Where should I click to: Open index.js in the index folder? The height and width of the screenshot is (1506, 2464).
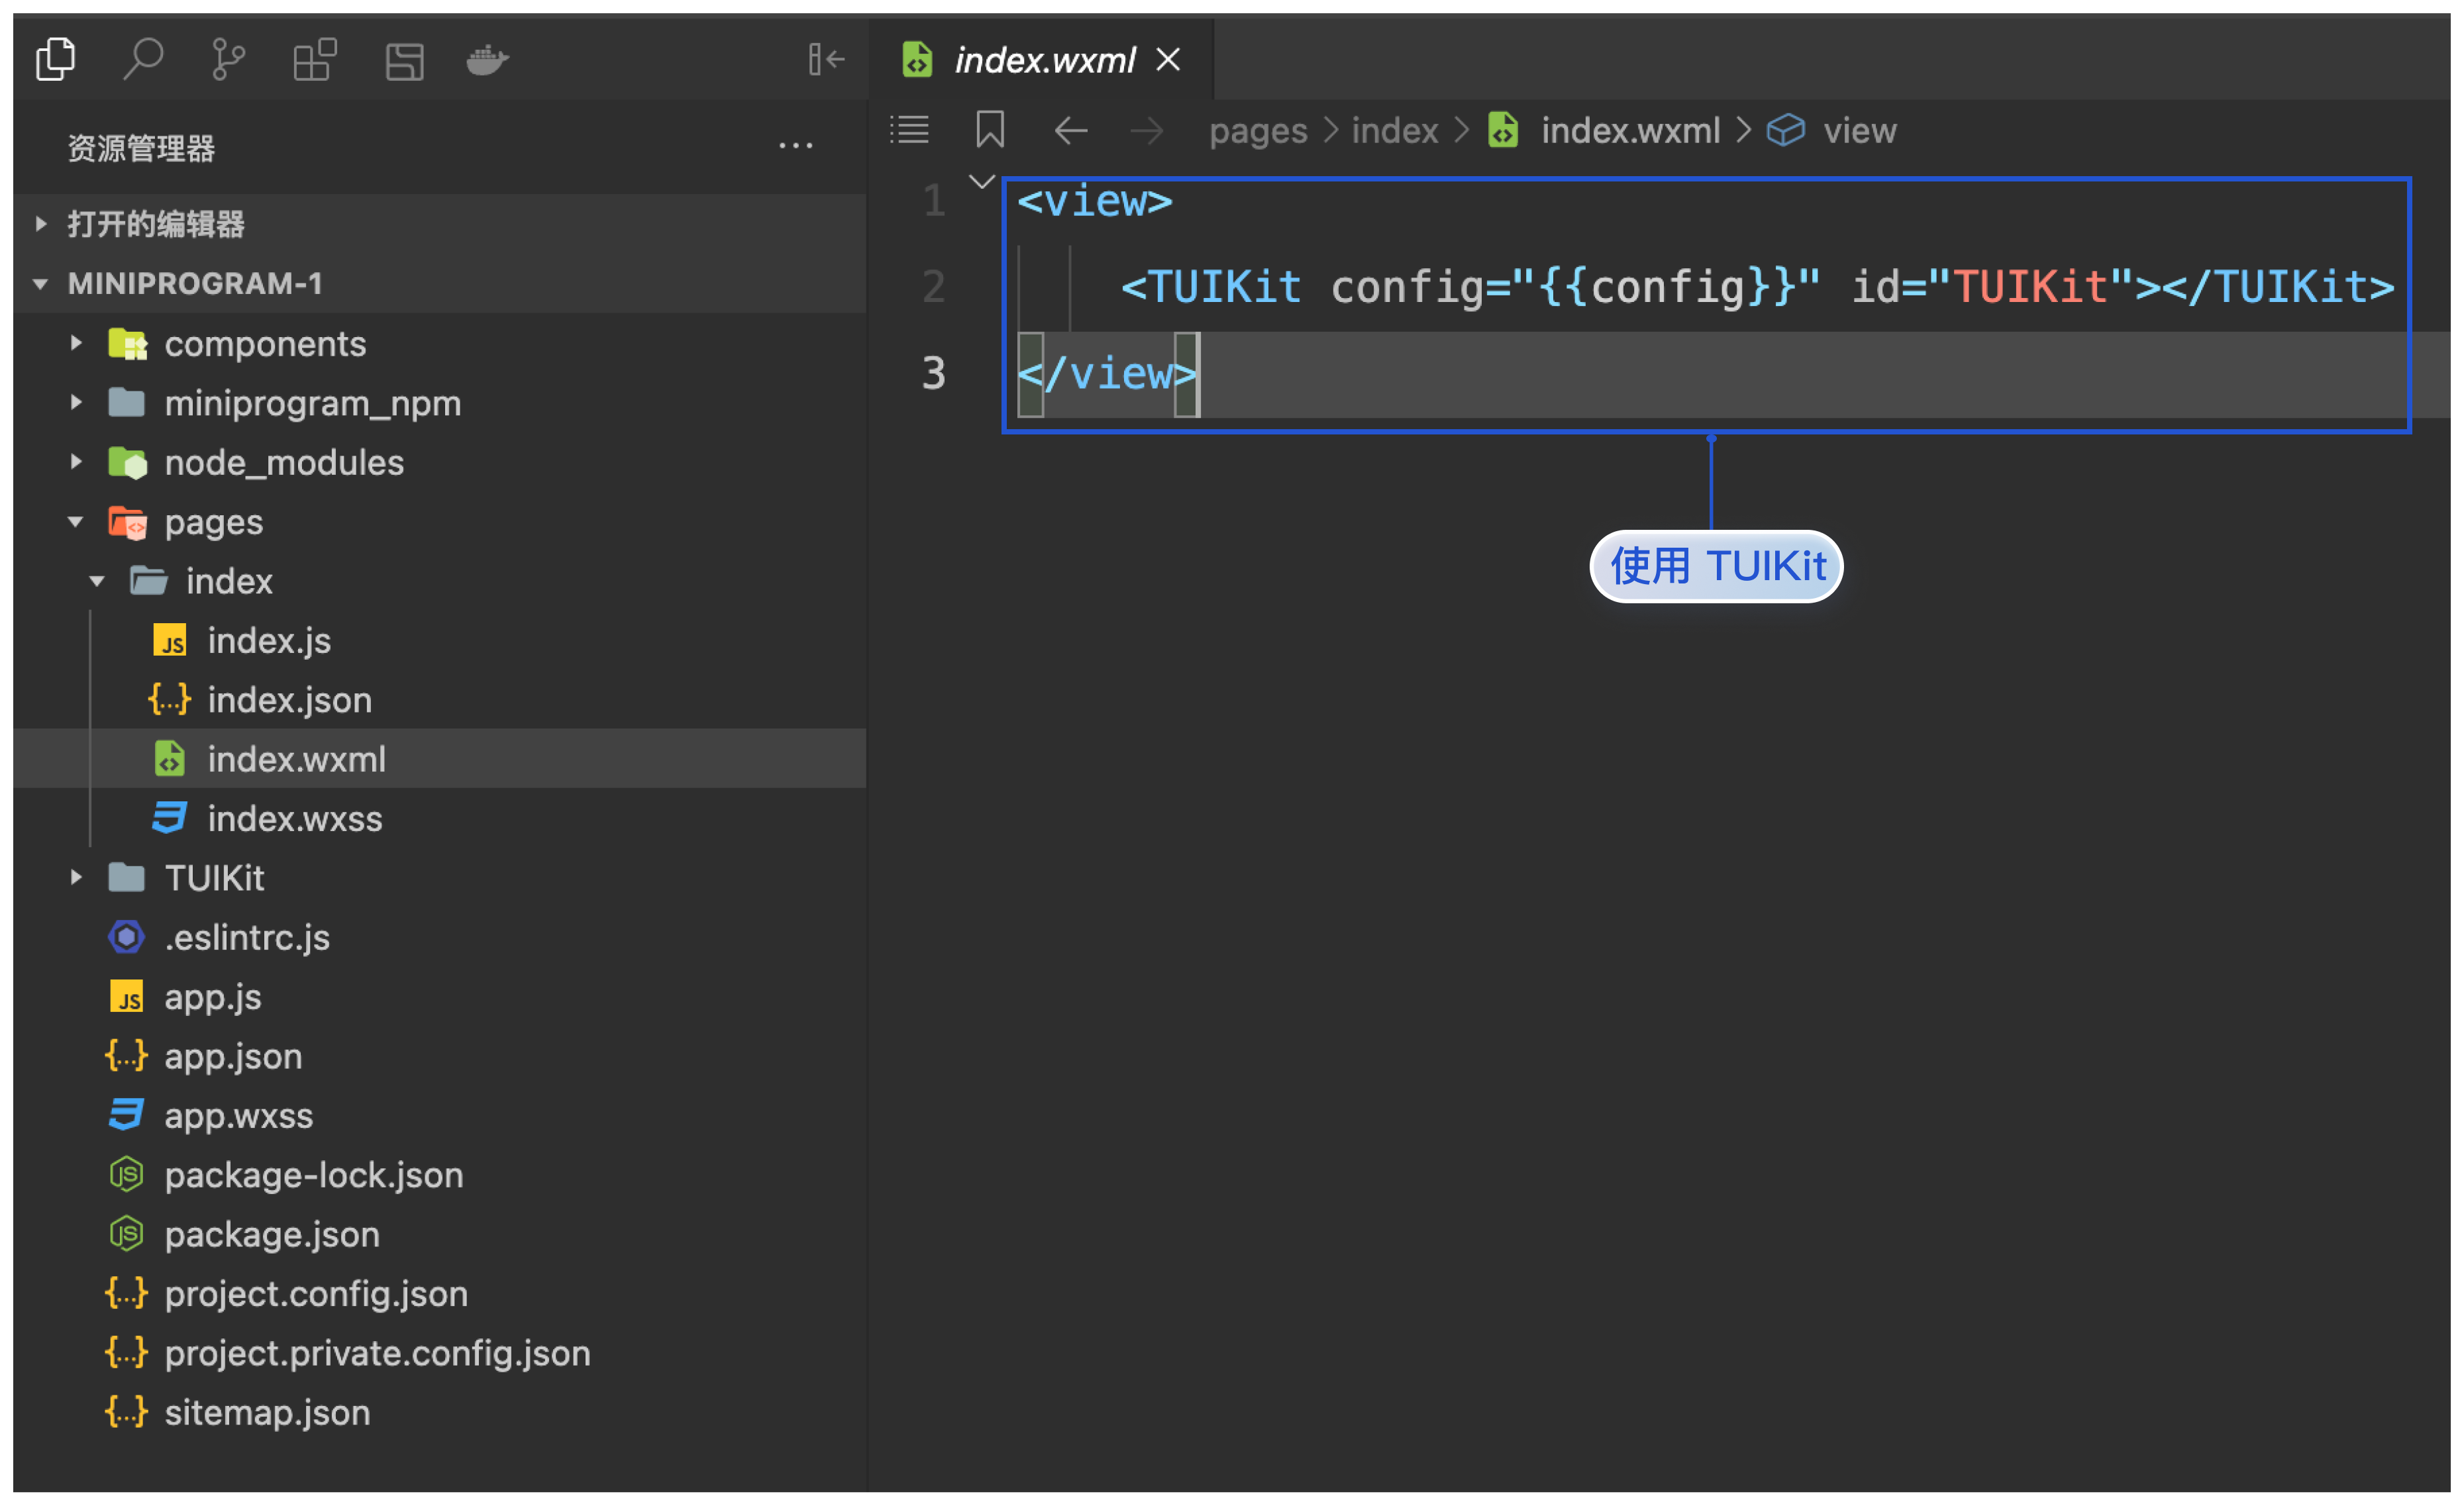pos(440,641)
